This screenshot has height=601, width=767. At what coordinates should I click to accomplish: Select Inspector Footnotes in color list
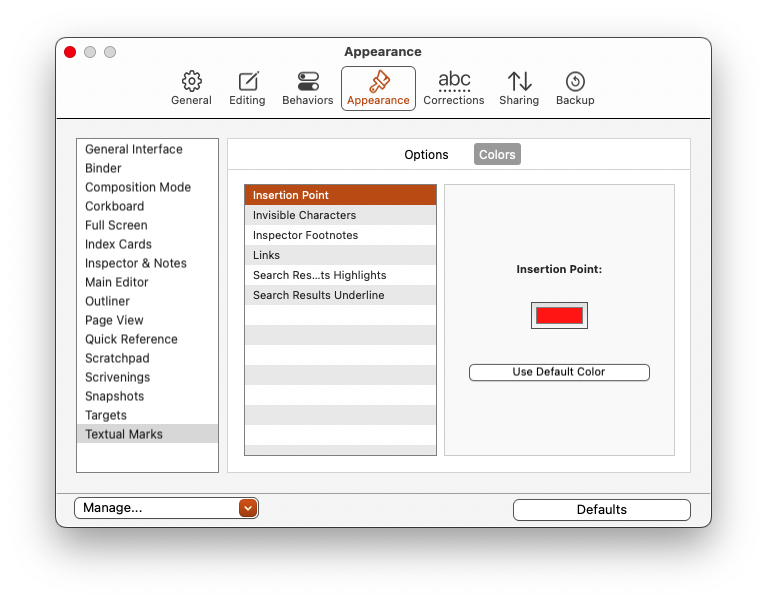click(340, 235)
